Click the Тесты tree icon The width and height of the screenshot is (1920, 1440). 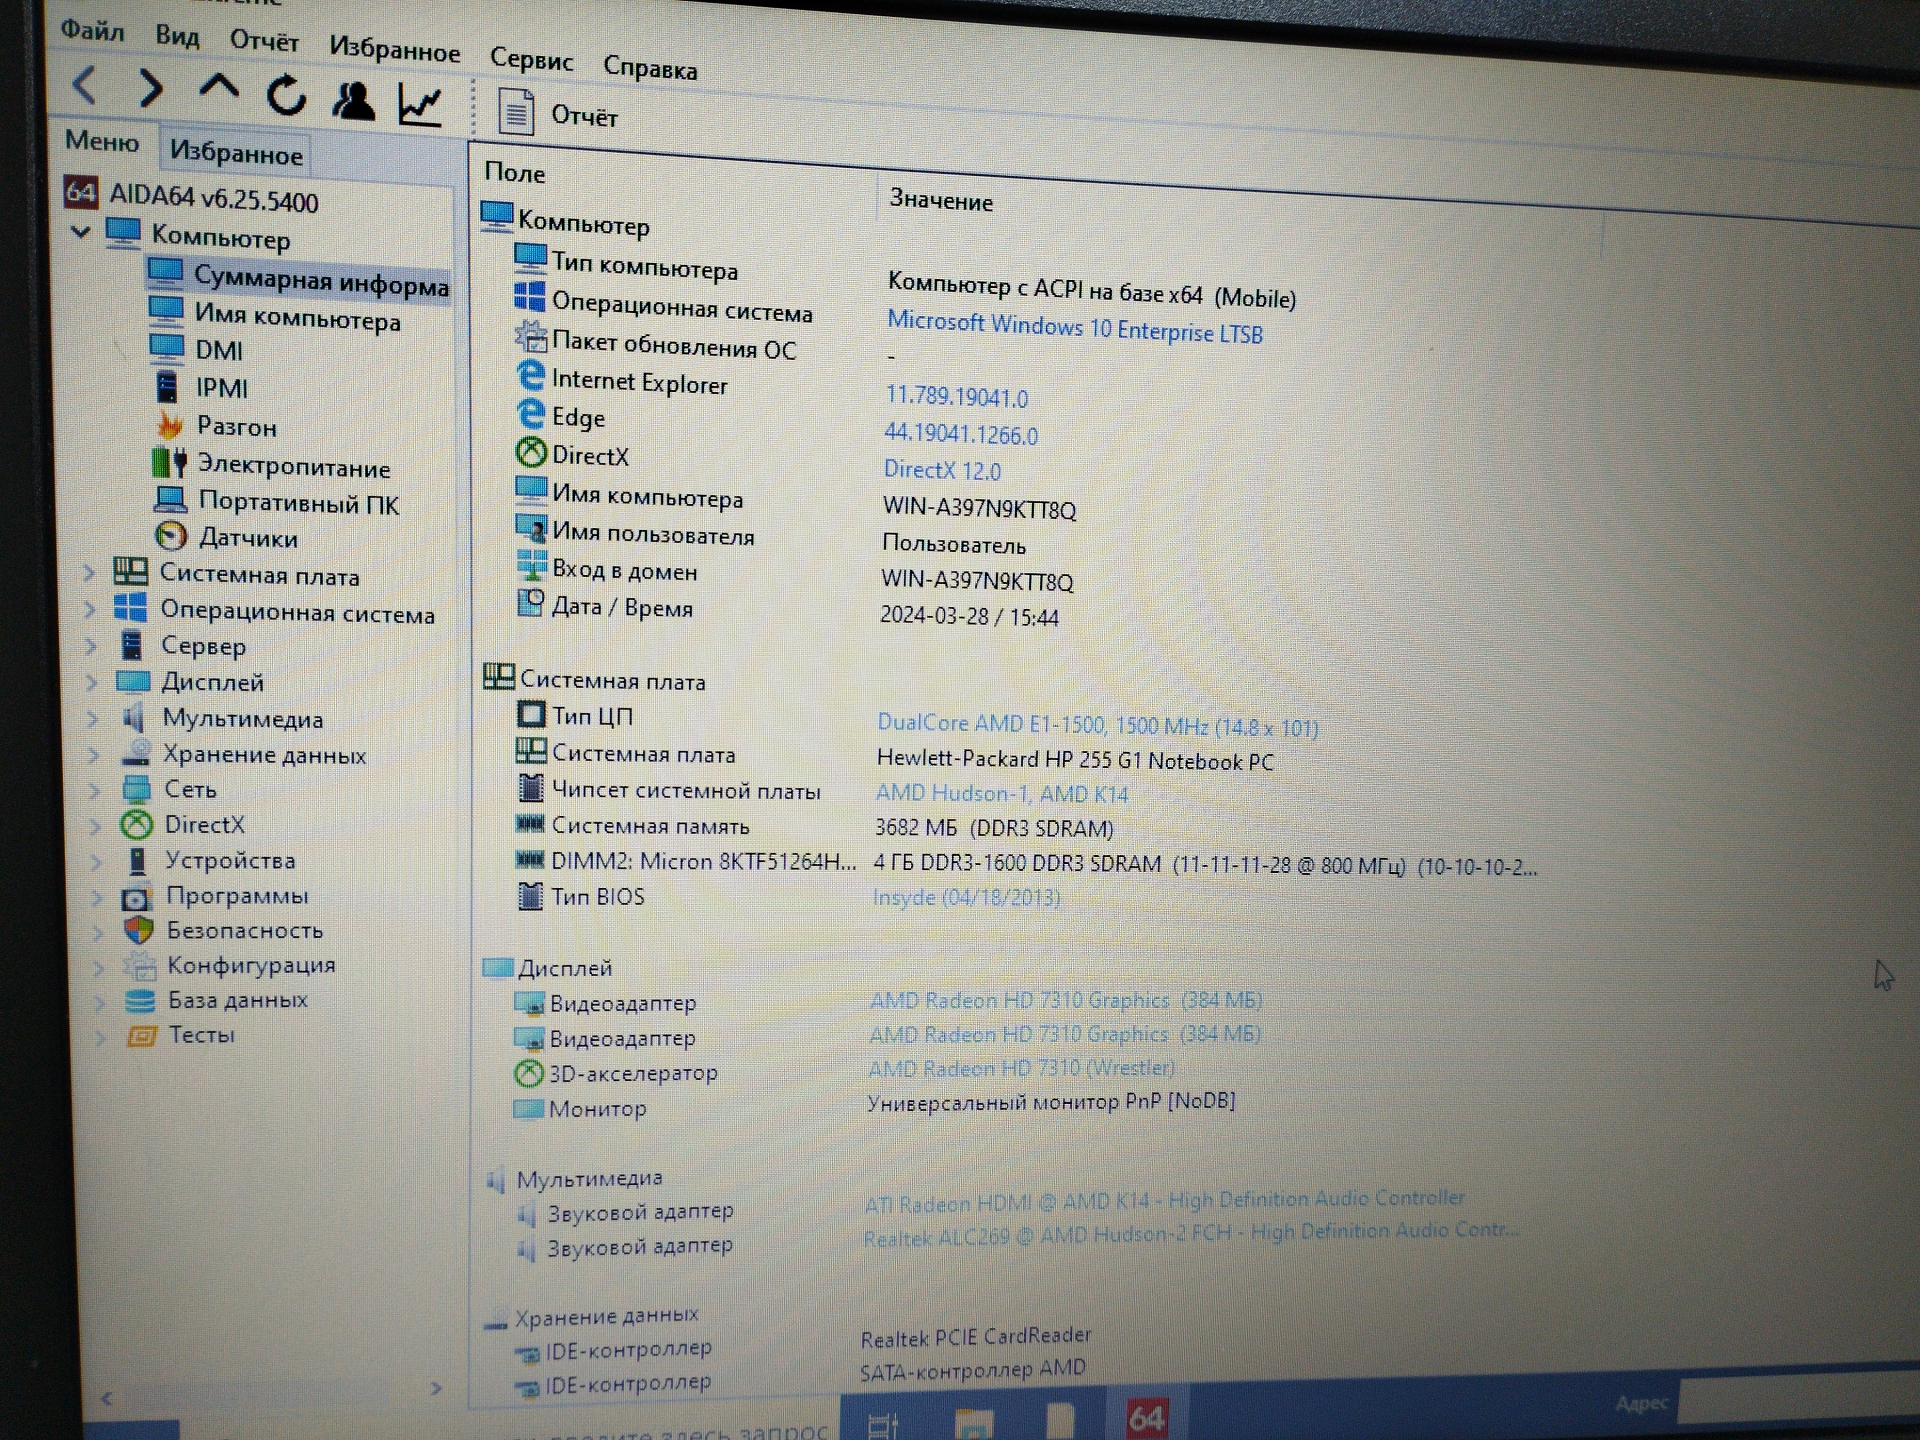click(x=142, y=1035)
